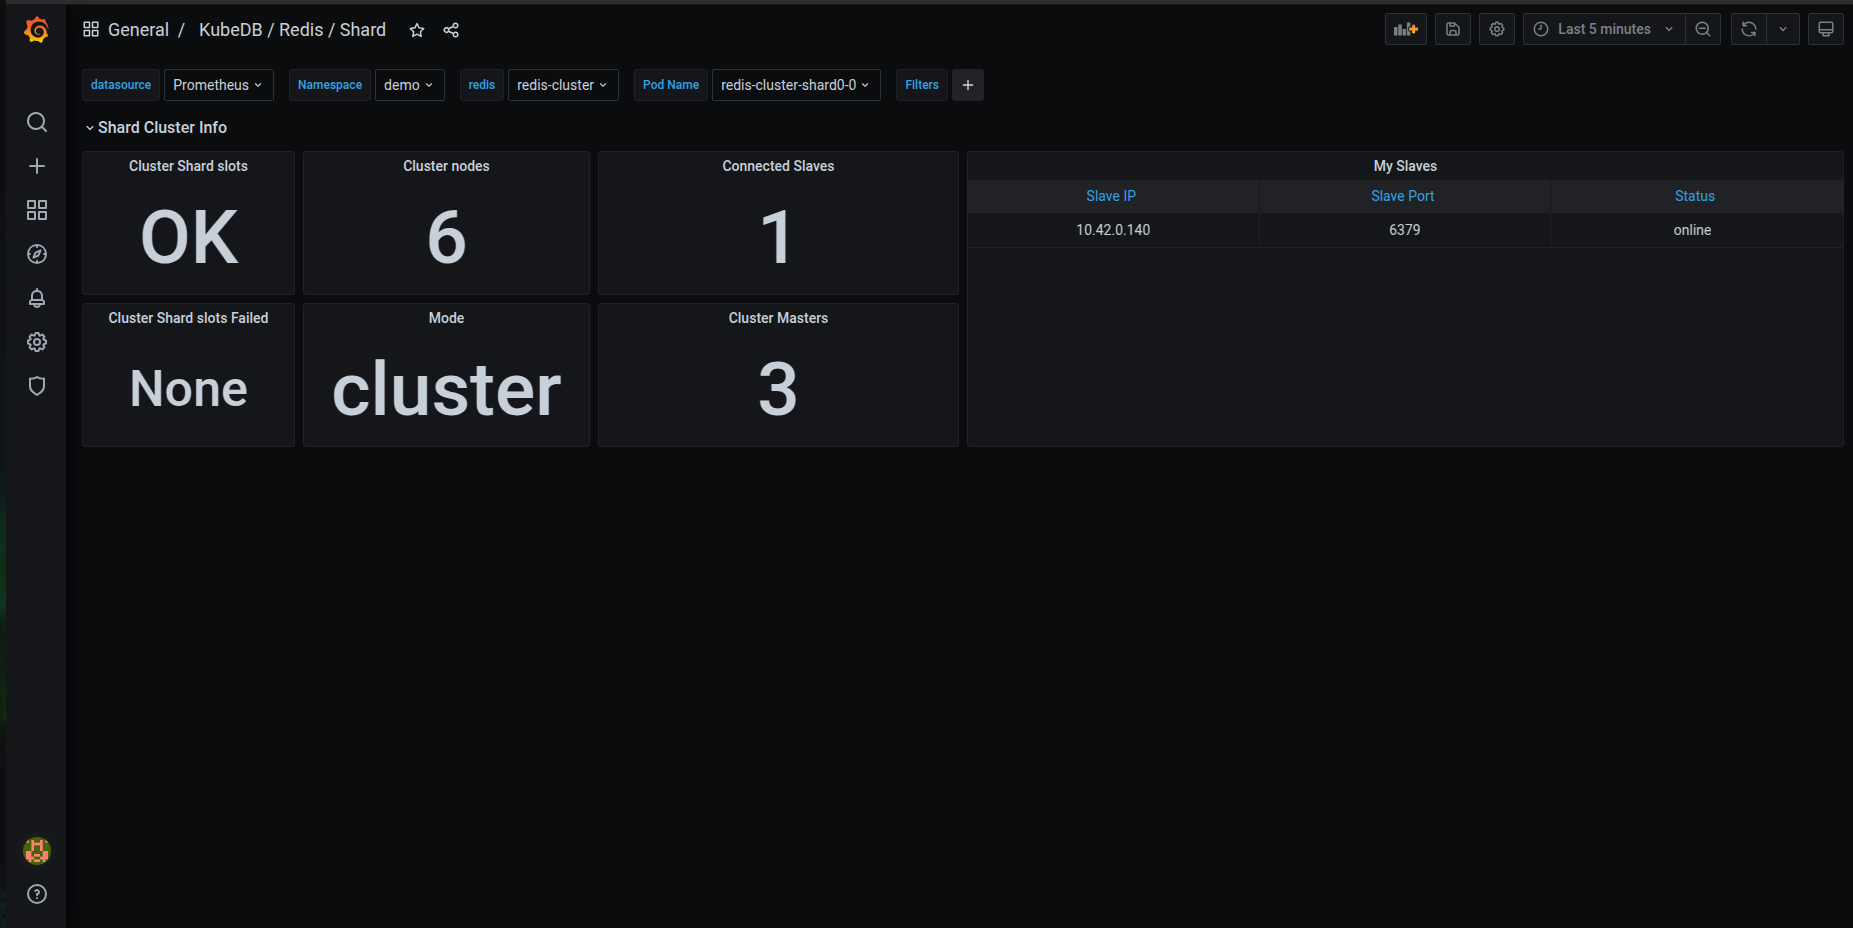This screenshot has height=928, width=1853.
Task: Click the Add panel icon
Action: pyautogui.click(x=1406, y=29)
